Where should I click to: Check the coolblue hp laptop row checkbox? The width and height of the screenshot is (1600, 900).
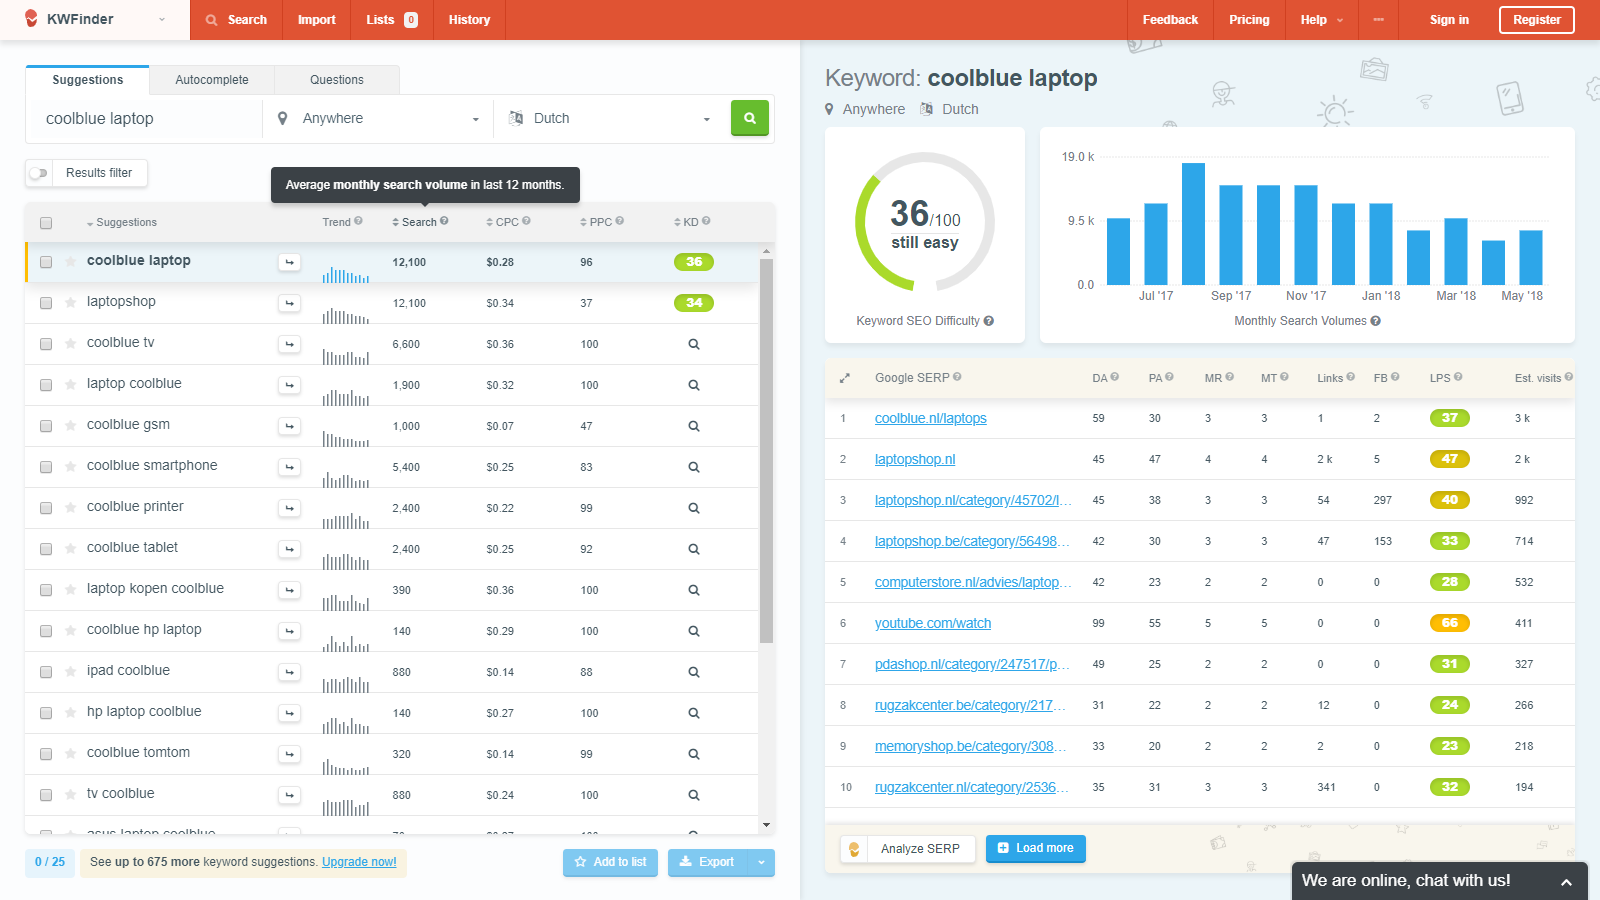[46, 631]
